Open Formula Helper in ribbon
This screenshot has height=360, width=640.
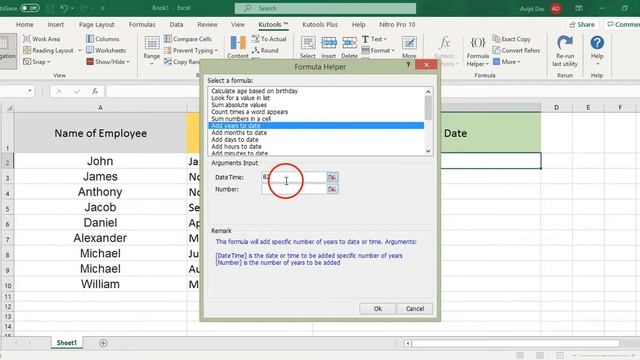(x=478, y=51)
